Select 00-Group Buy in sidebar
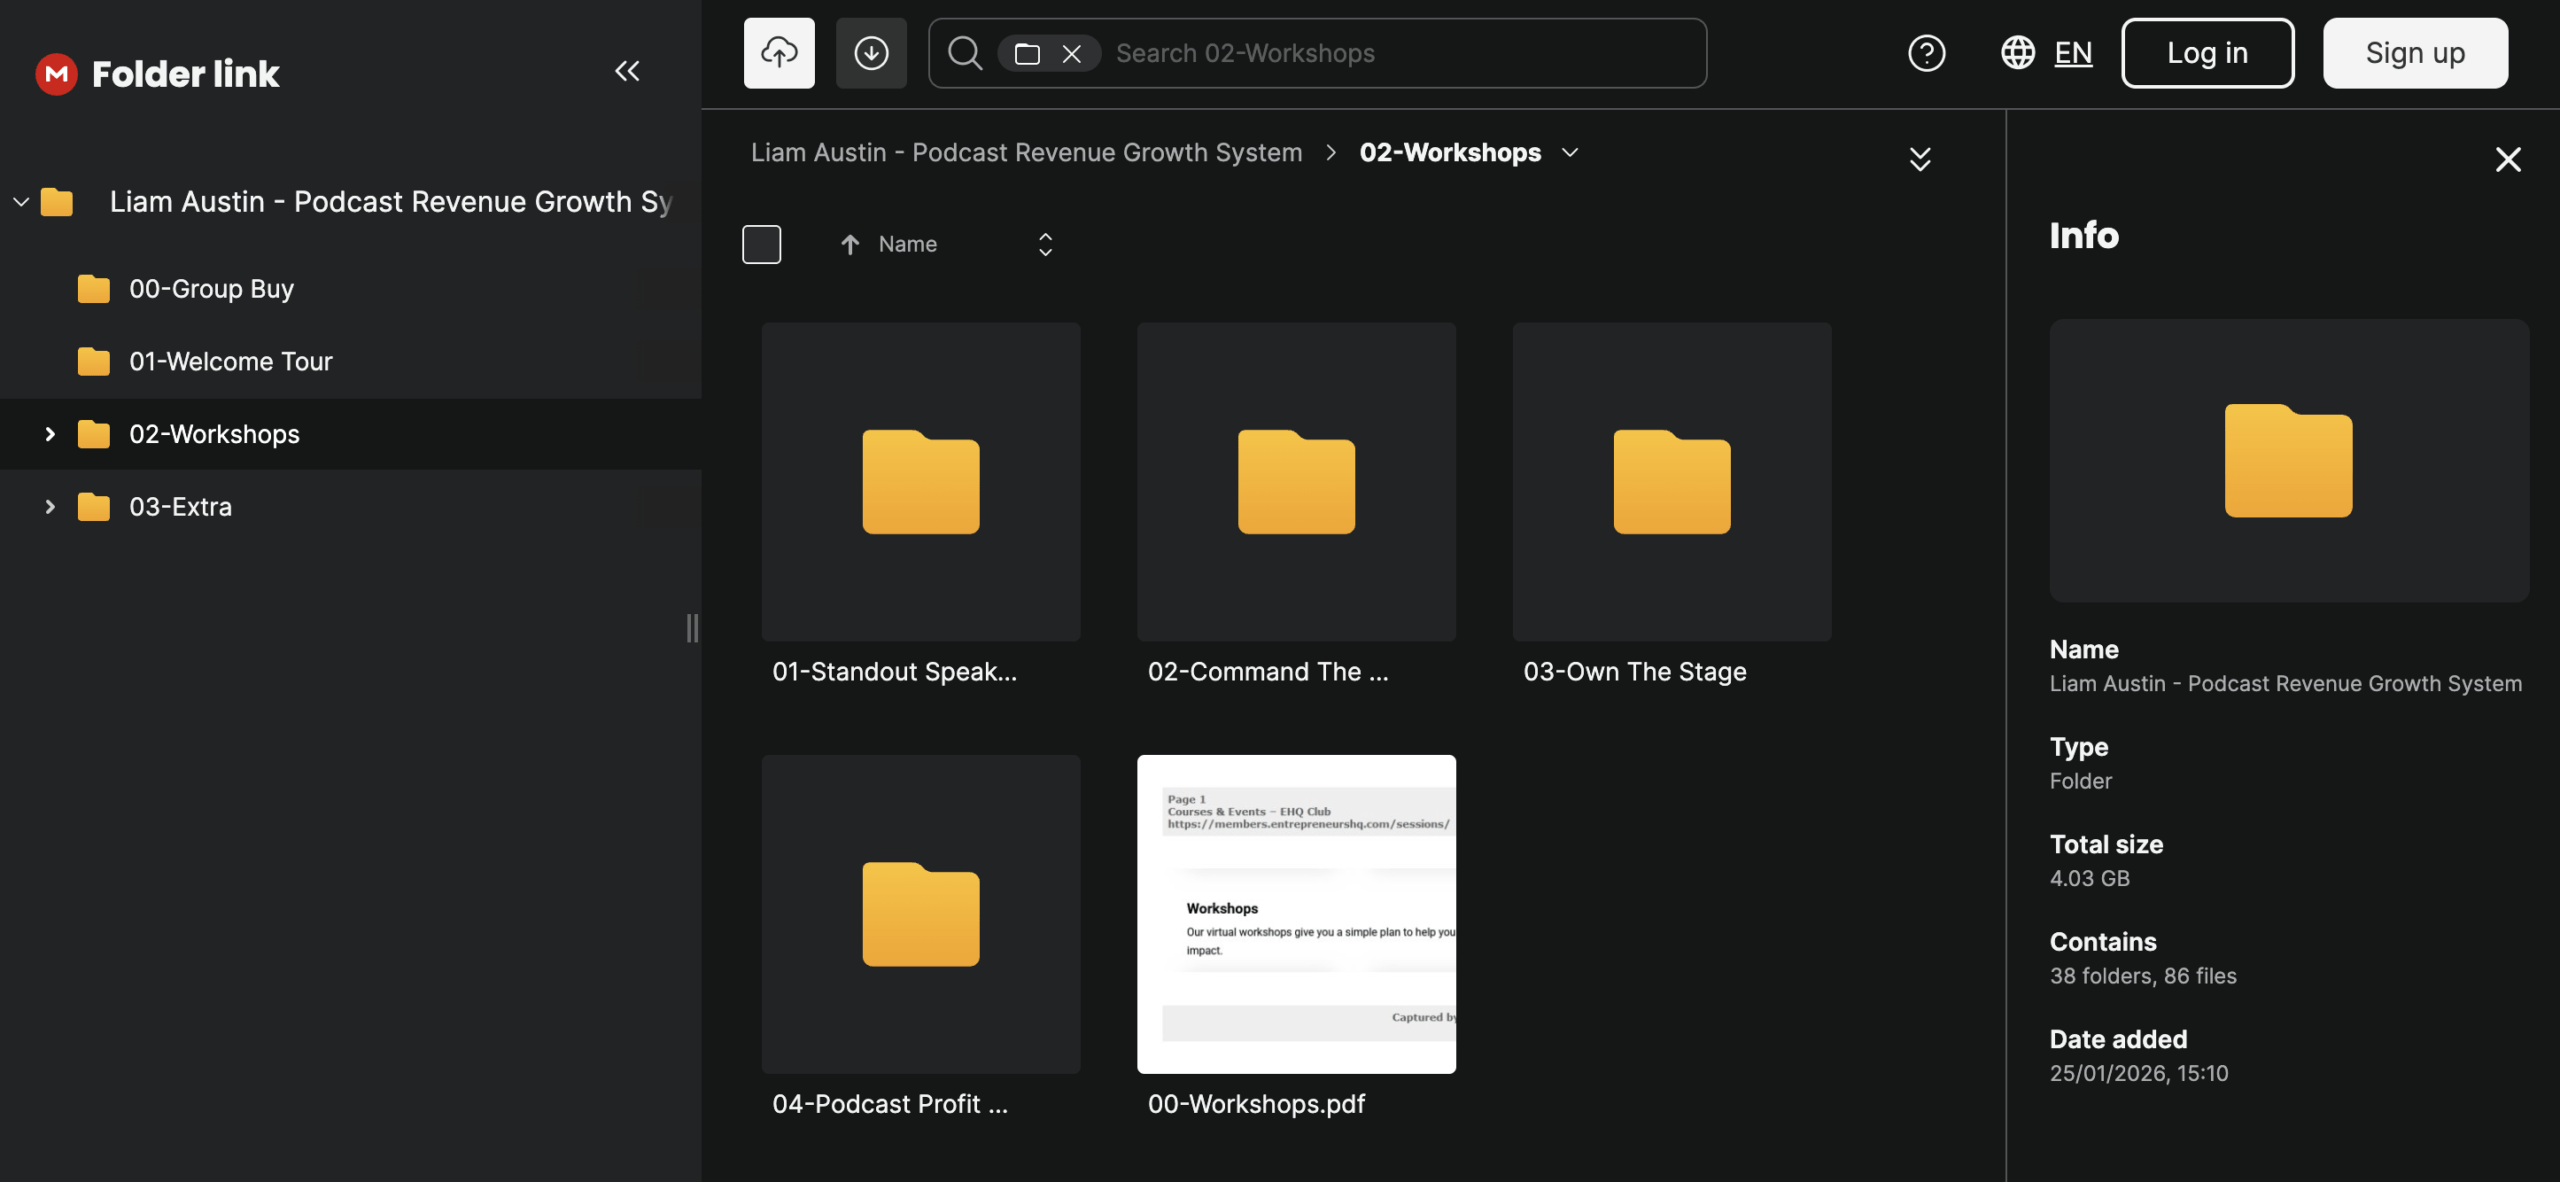The image size is (2560, 1182). point(211,289)
